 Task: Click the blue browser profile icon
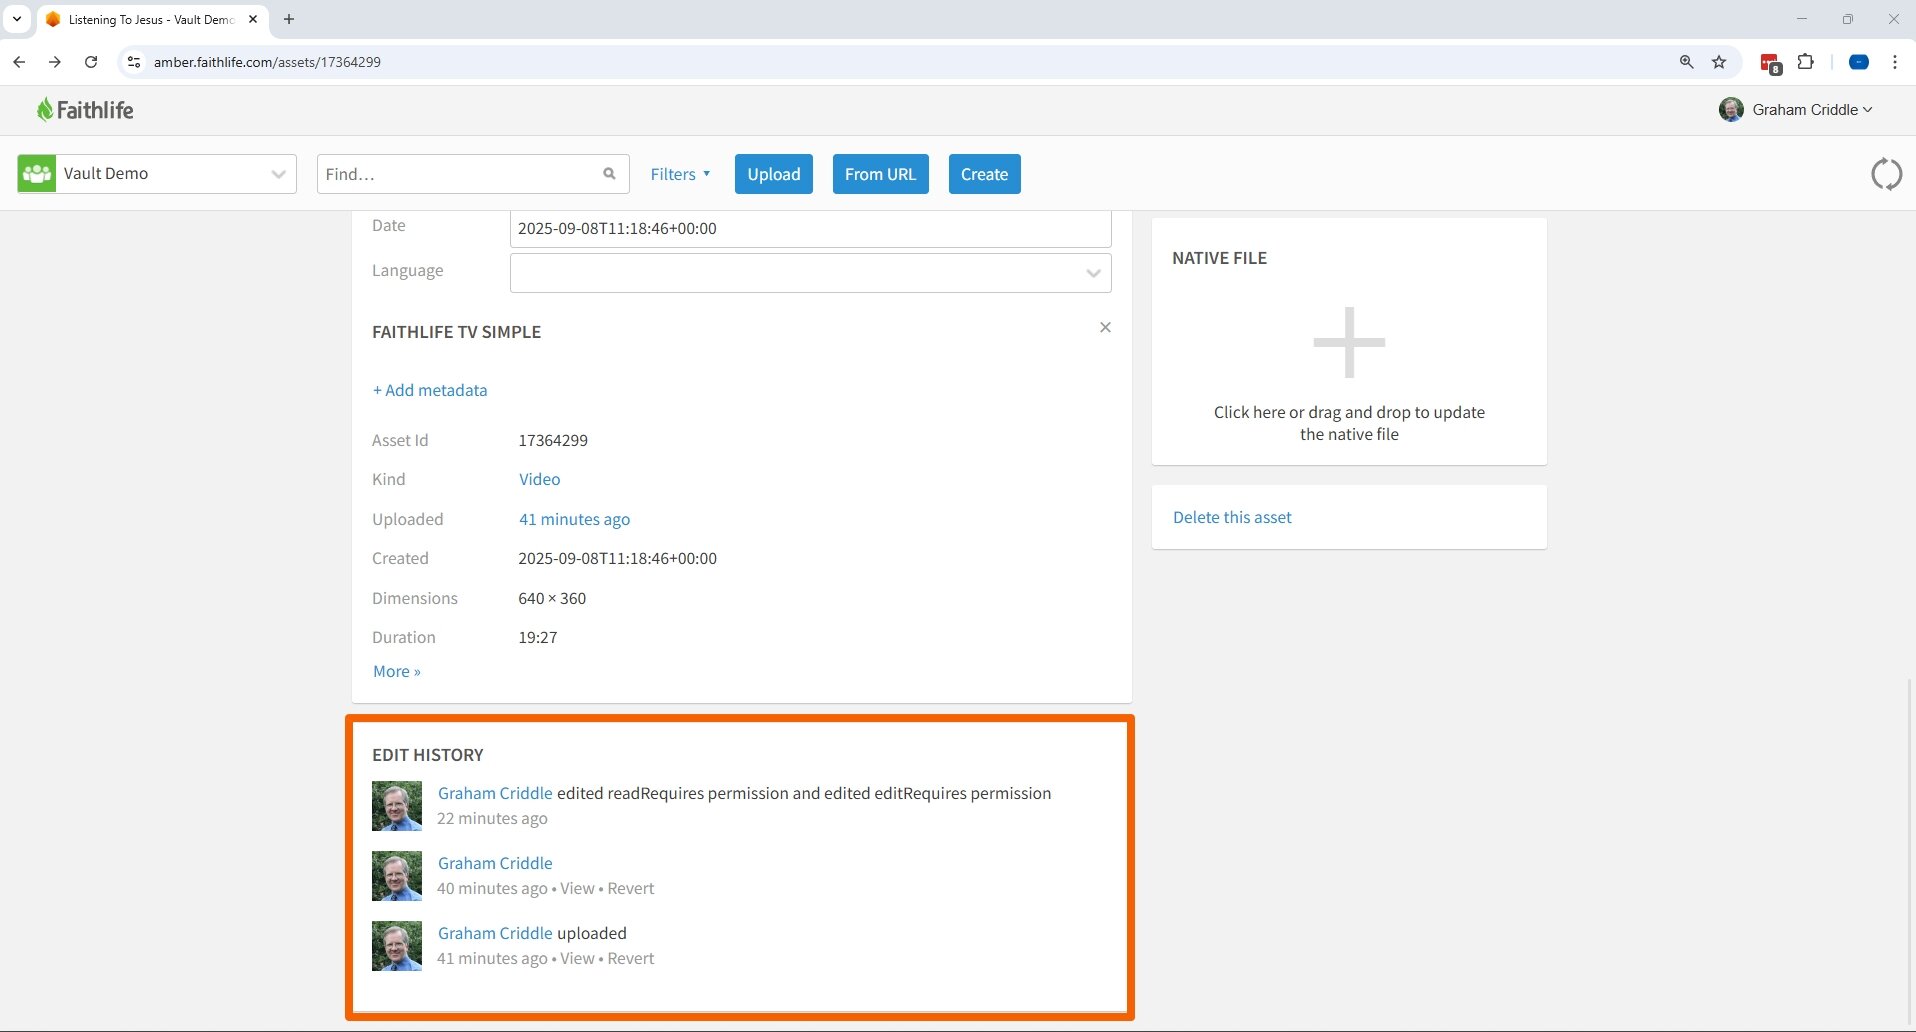pyautogui.click(x=1859, y=62)
